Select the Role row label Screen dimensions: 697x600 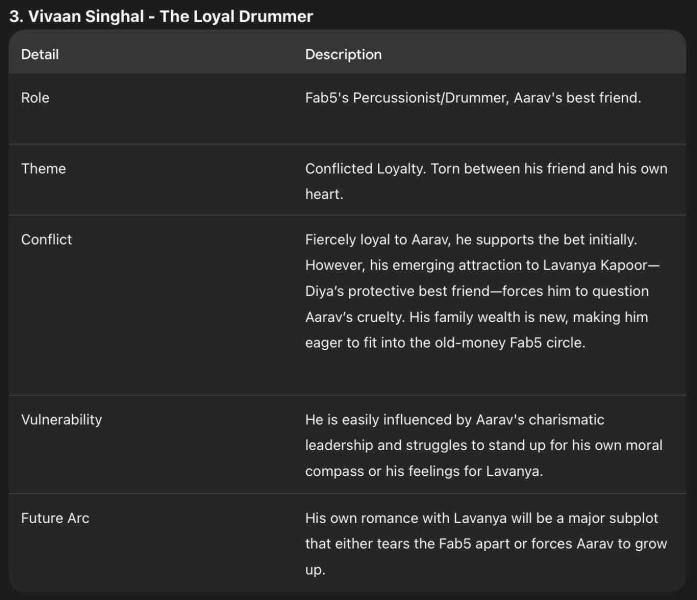pos(35,98)
